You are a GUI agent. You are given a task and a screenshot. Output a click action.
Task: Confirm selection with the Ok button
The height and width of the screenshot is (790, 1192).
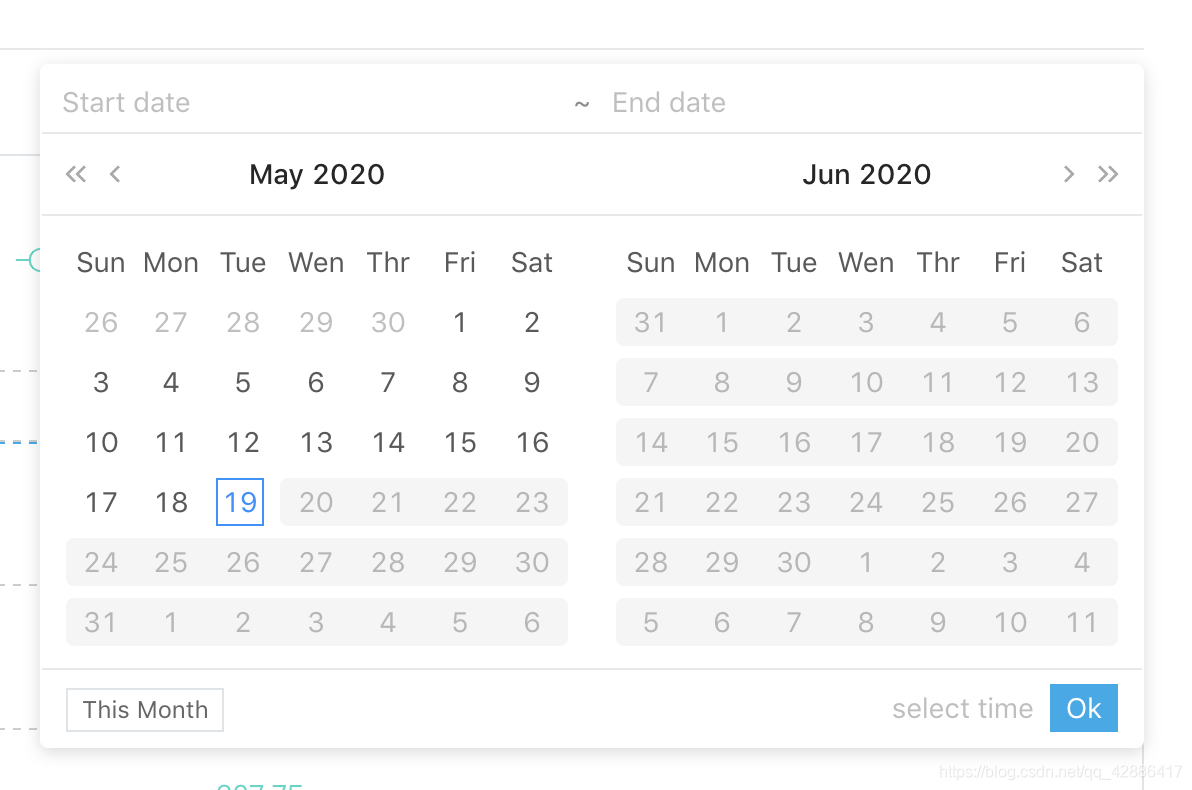[1083, 709]
